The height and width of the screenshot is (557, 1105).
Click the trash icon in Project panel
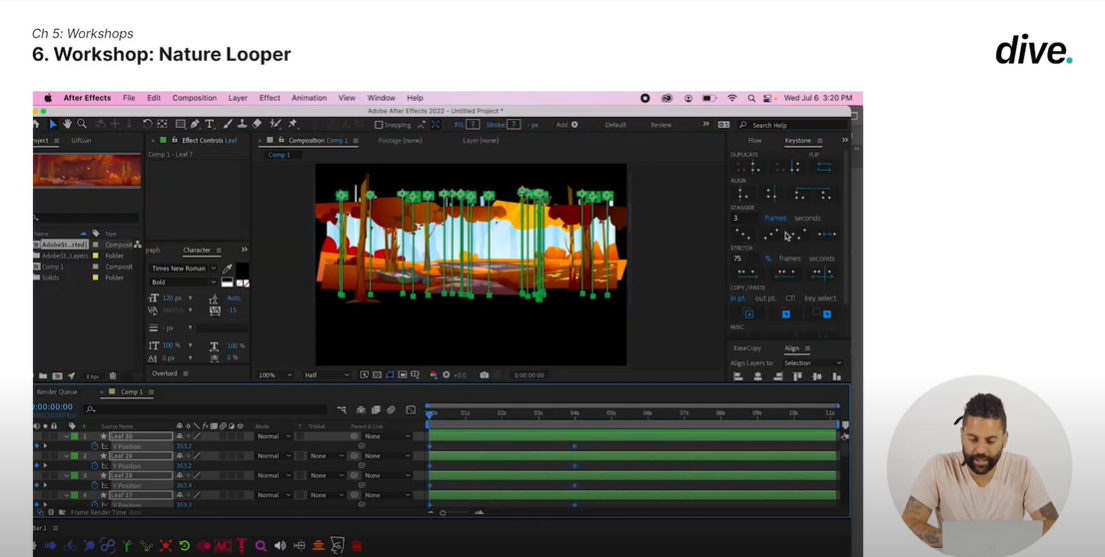pyautogui.click(x=112, y=376)
